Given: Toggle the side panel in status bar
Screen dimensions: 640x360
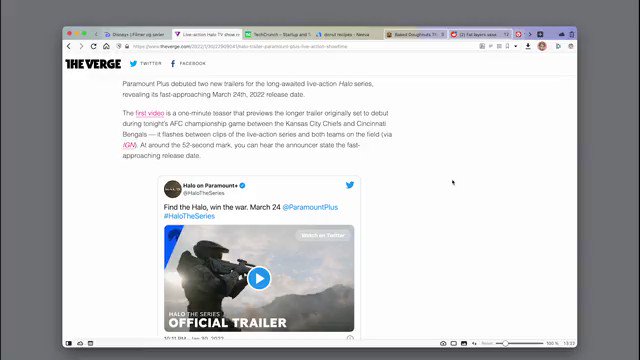Looking at the screenshot, I should point(69,343).
